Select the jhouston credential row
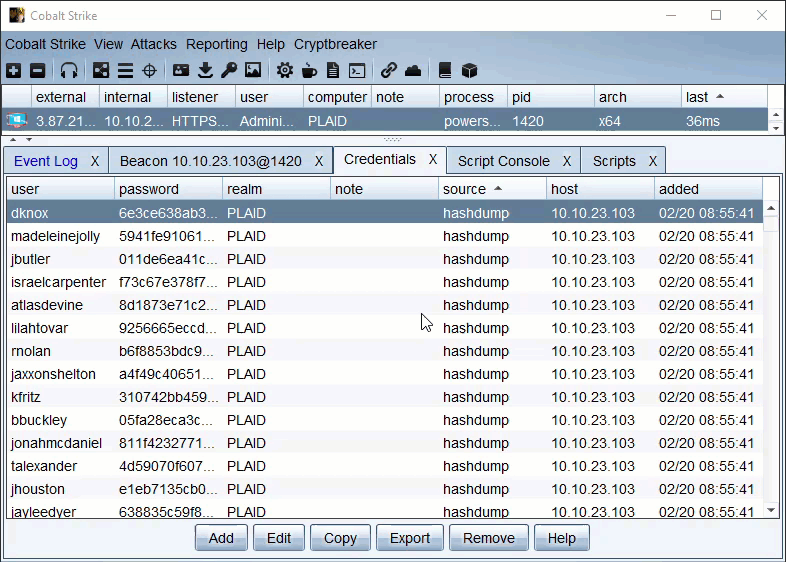Image resolution: width=786 pixels, height=562 pixels. [x=384, y=489]
